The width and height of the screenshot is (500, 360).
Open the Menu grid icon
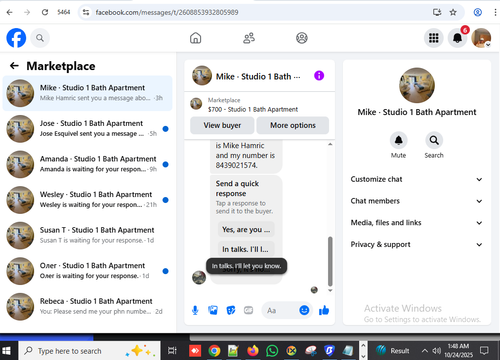coord(433,38)
